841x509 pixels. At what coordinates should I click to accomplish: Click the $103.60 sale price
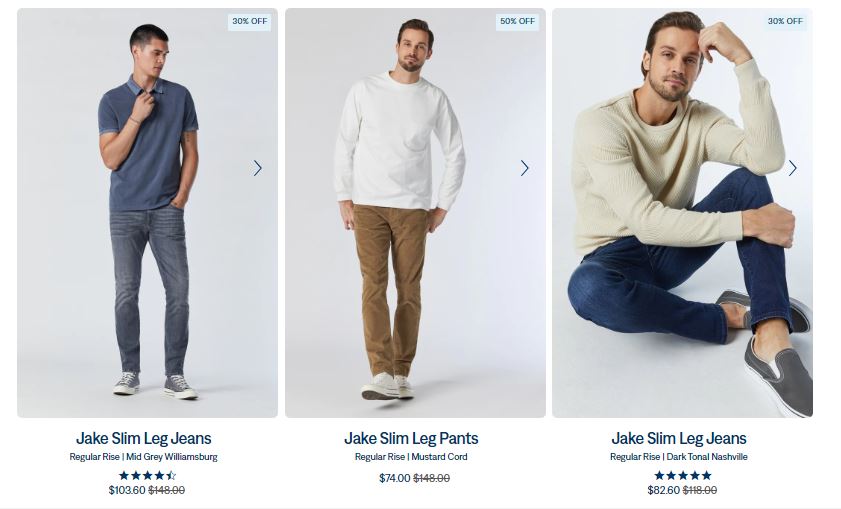pos(127,490)
